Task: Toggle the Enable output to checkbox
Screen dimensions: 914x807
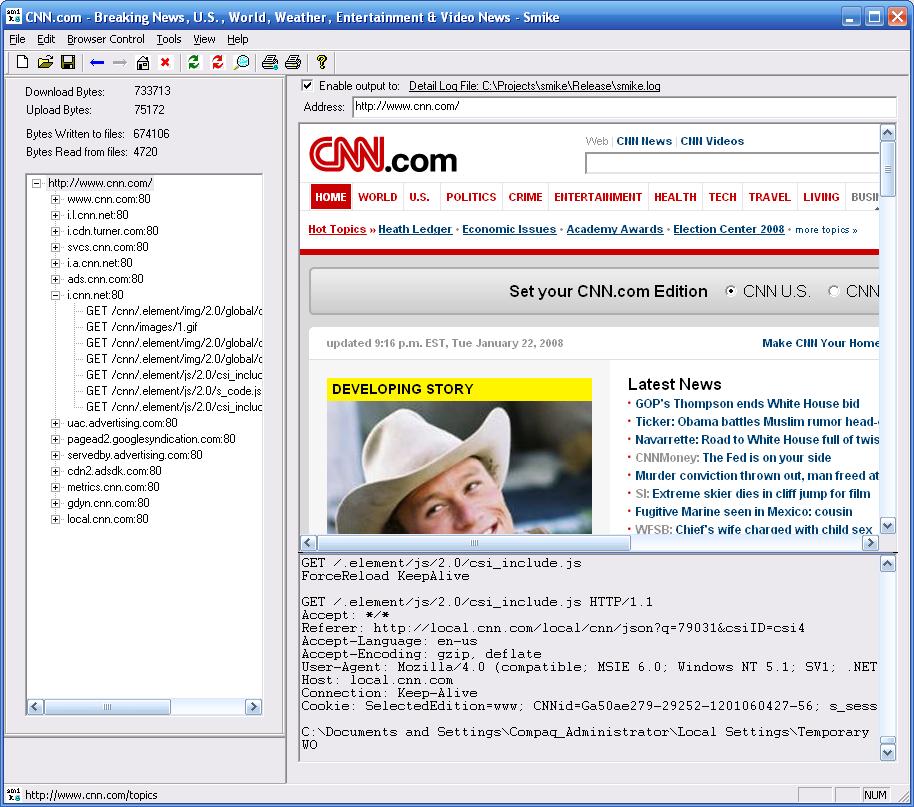Action: (307, 86)
